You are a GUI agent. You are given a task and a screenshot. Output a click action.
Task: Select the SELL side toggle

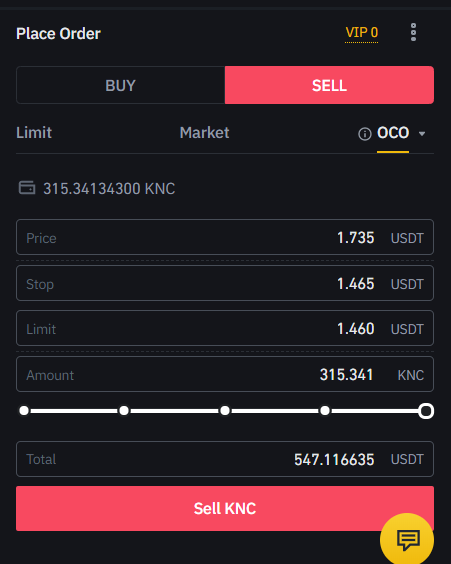[329, 85]
